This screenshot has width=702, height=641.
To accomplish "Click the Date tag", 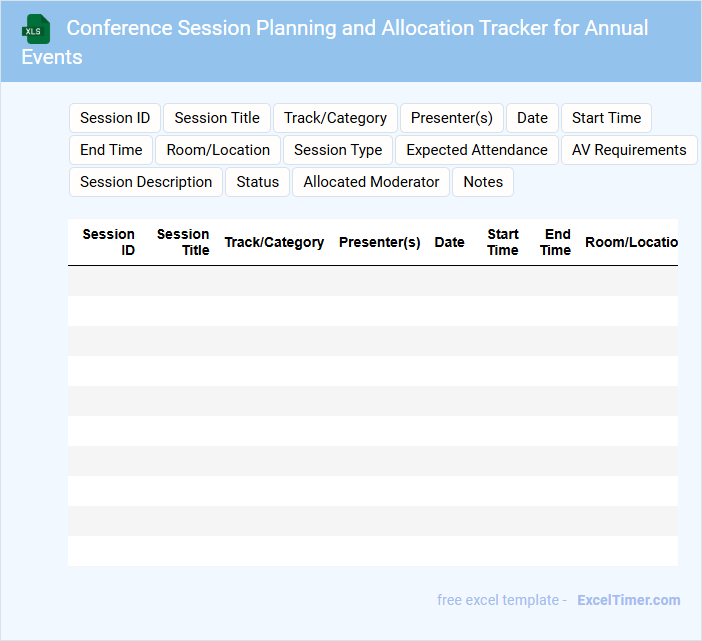I will (532, 118).
